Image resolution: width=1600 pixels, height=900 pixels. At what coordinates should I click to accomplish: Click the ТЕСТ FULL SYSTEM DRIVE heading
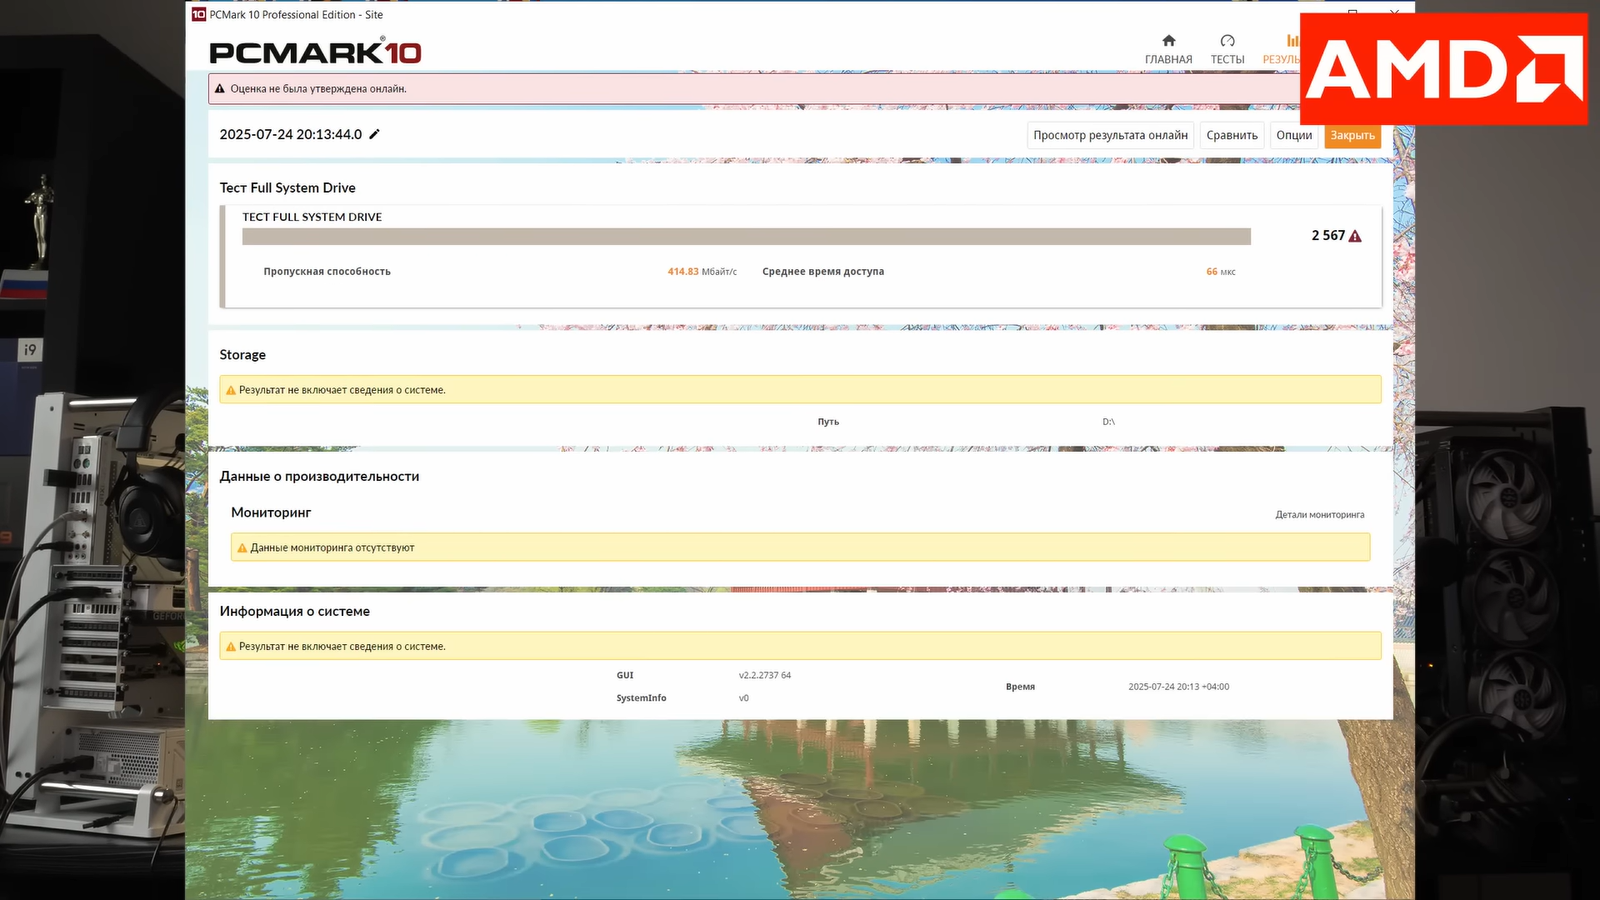click(x=312, y=217)
